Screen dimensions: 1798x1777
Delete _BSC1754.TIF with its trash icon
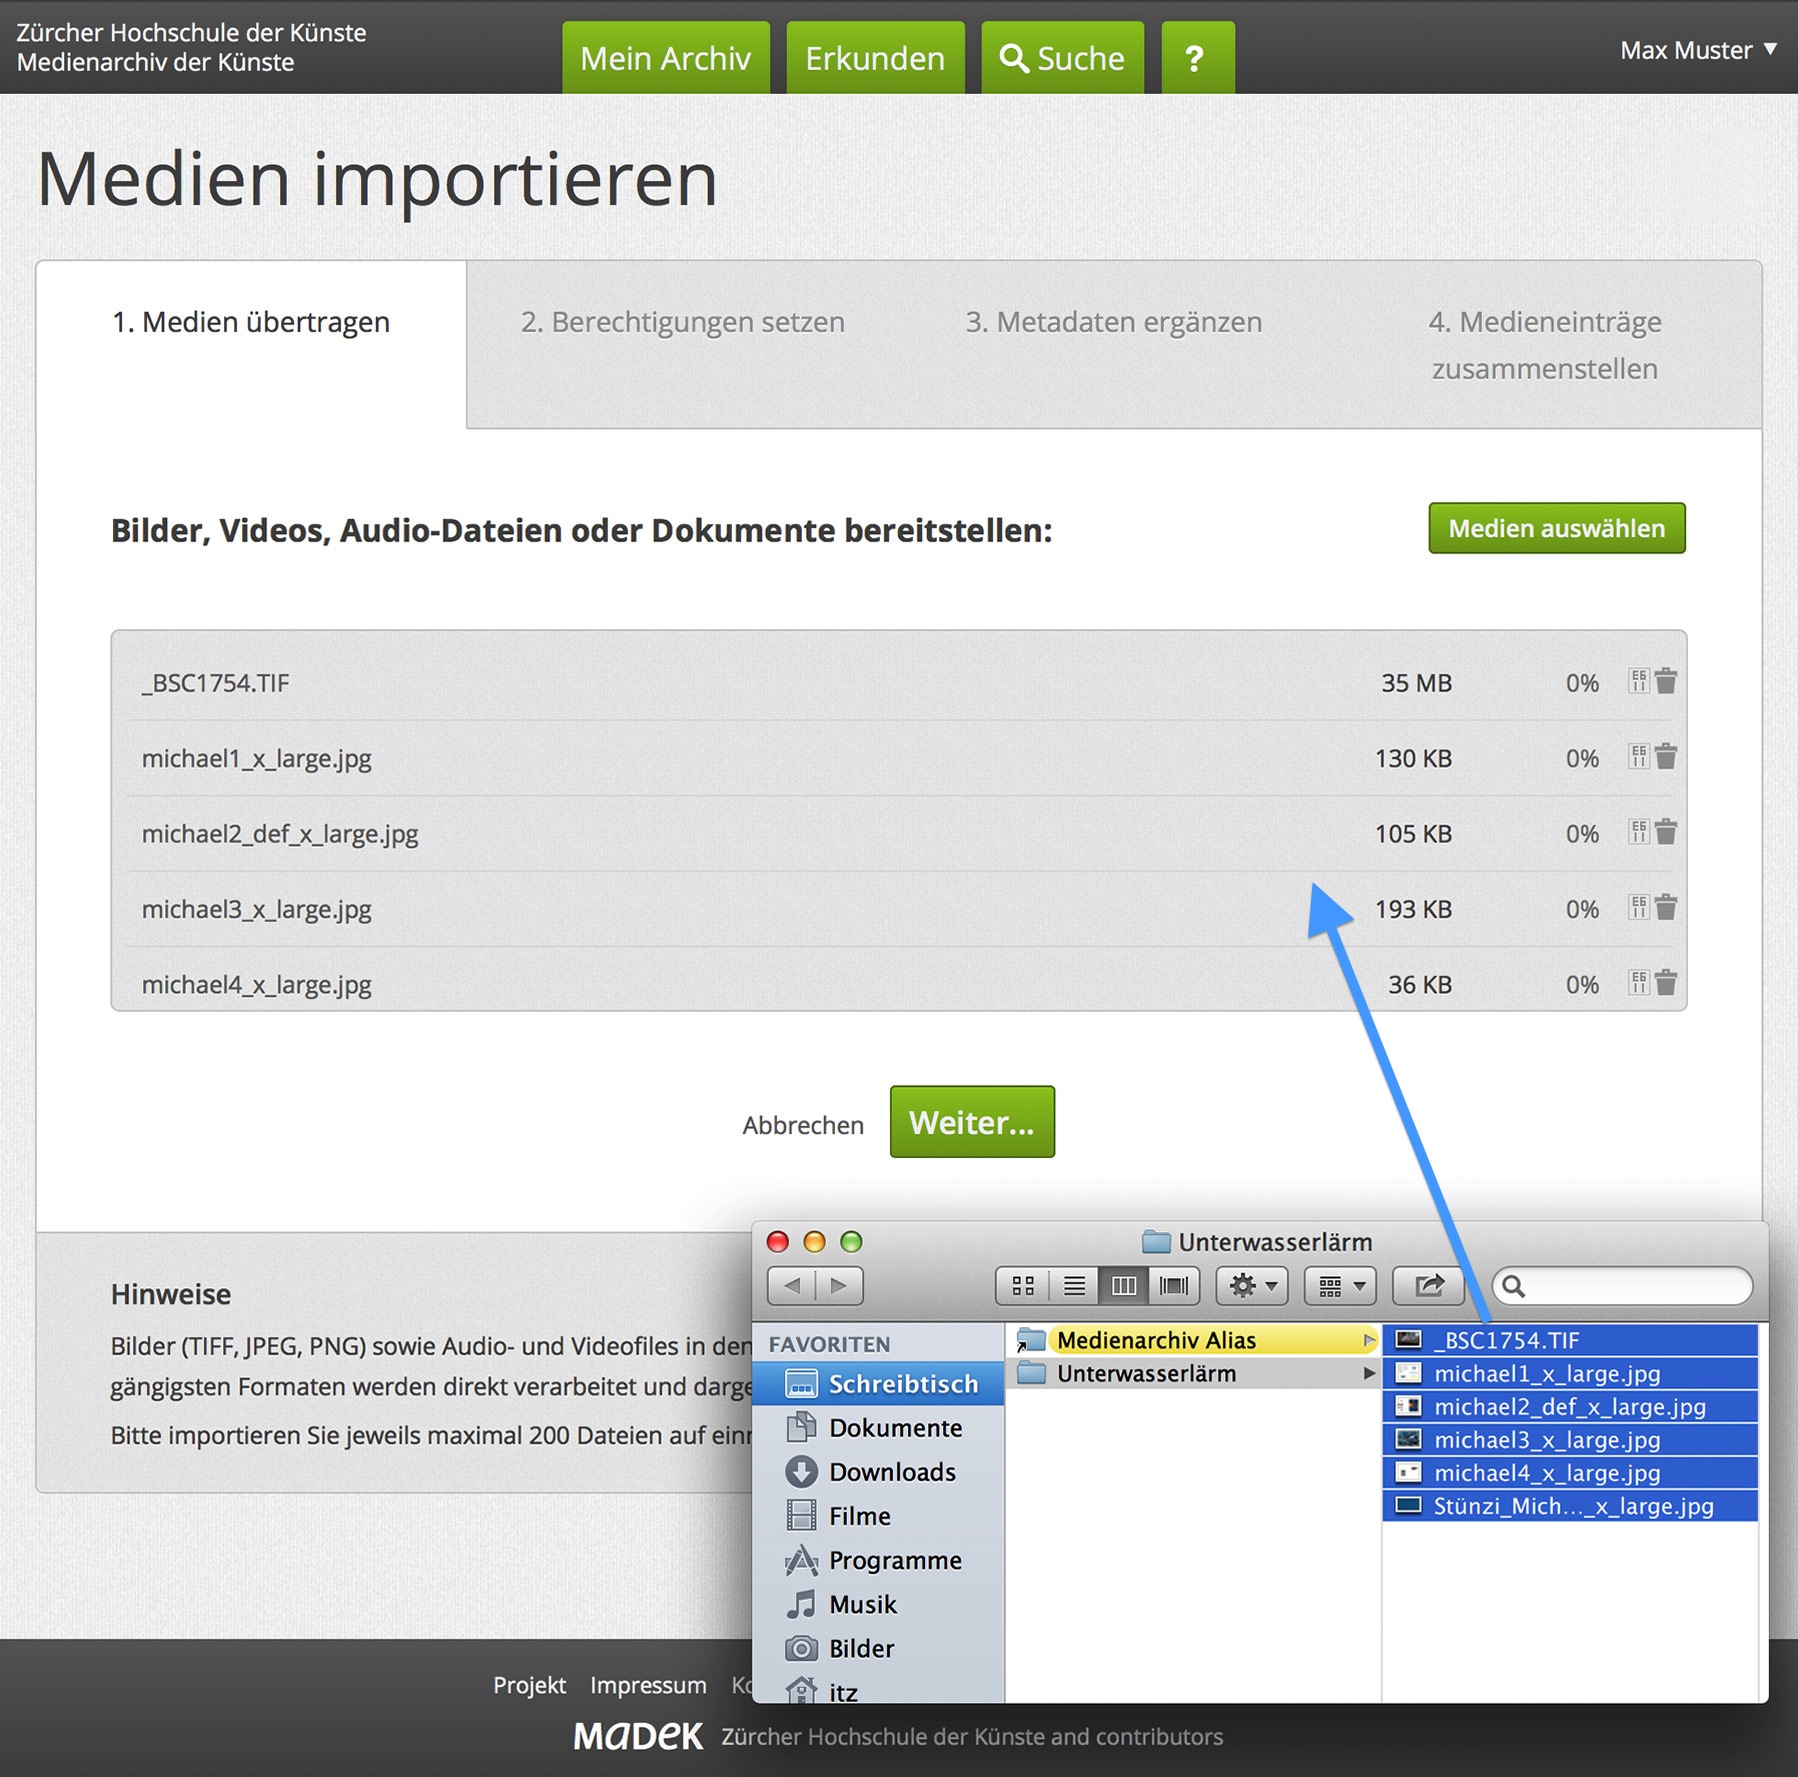(x=1666, y=682)
